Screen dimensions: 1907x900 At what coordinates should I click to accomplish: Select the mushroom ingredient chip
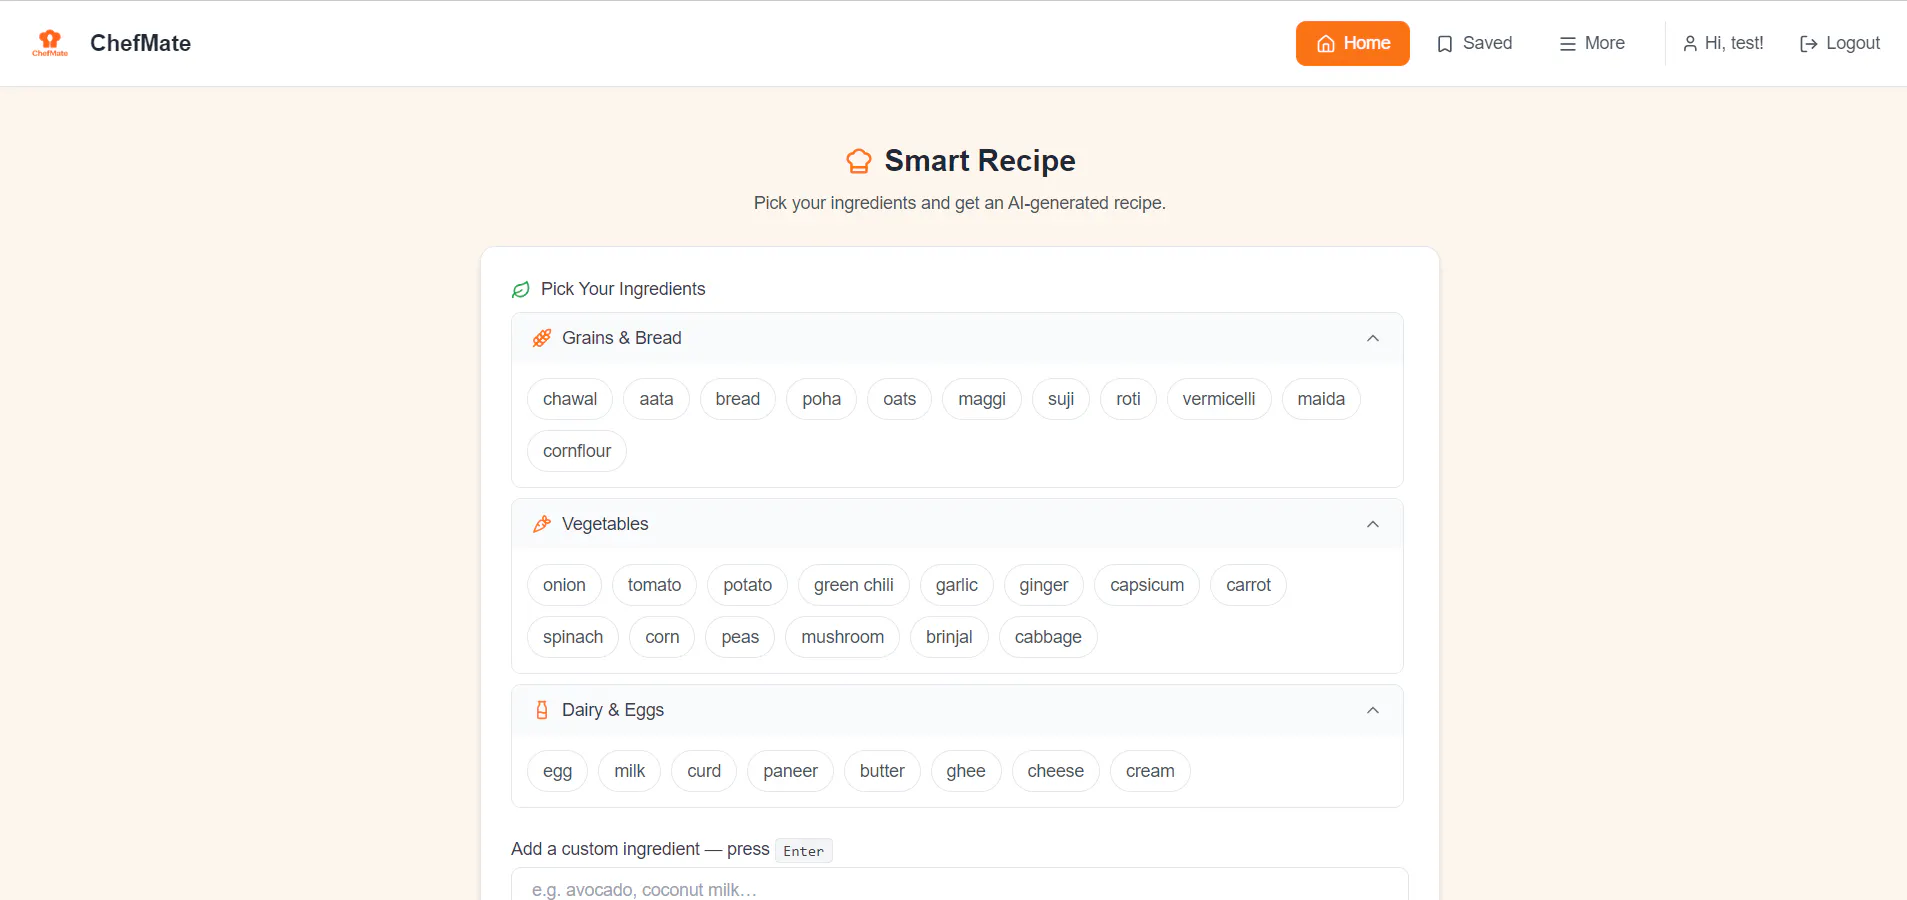tap(843, 637)
